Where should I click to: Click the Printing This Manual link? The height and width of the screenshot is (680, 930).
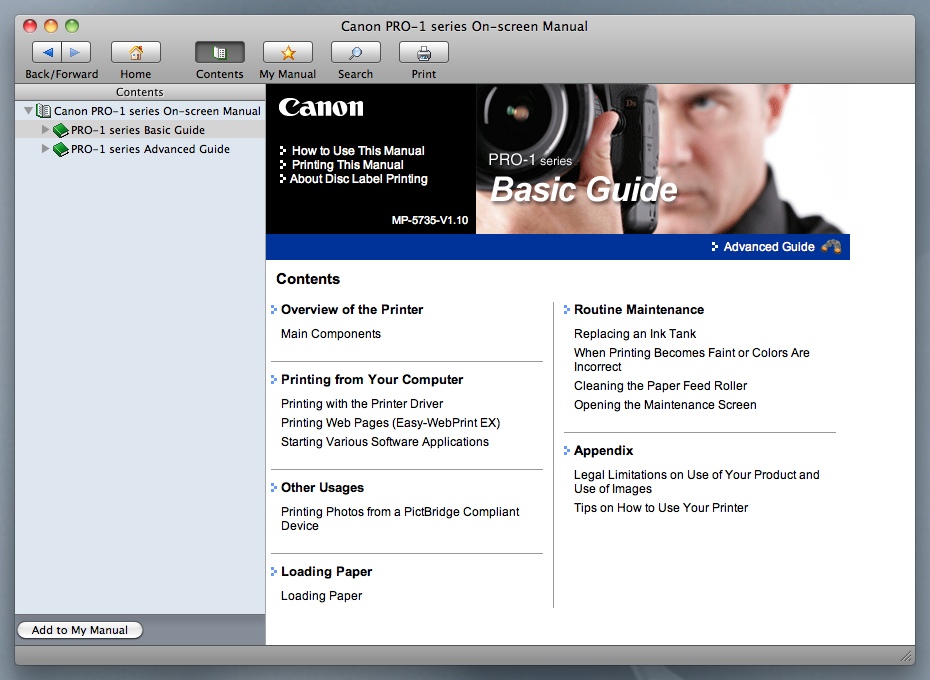(x=347, y=165)
